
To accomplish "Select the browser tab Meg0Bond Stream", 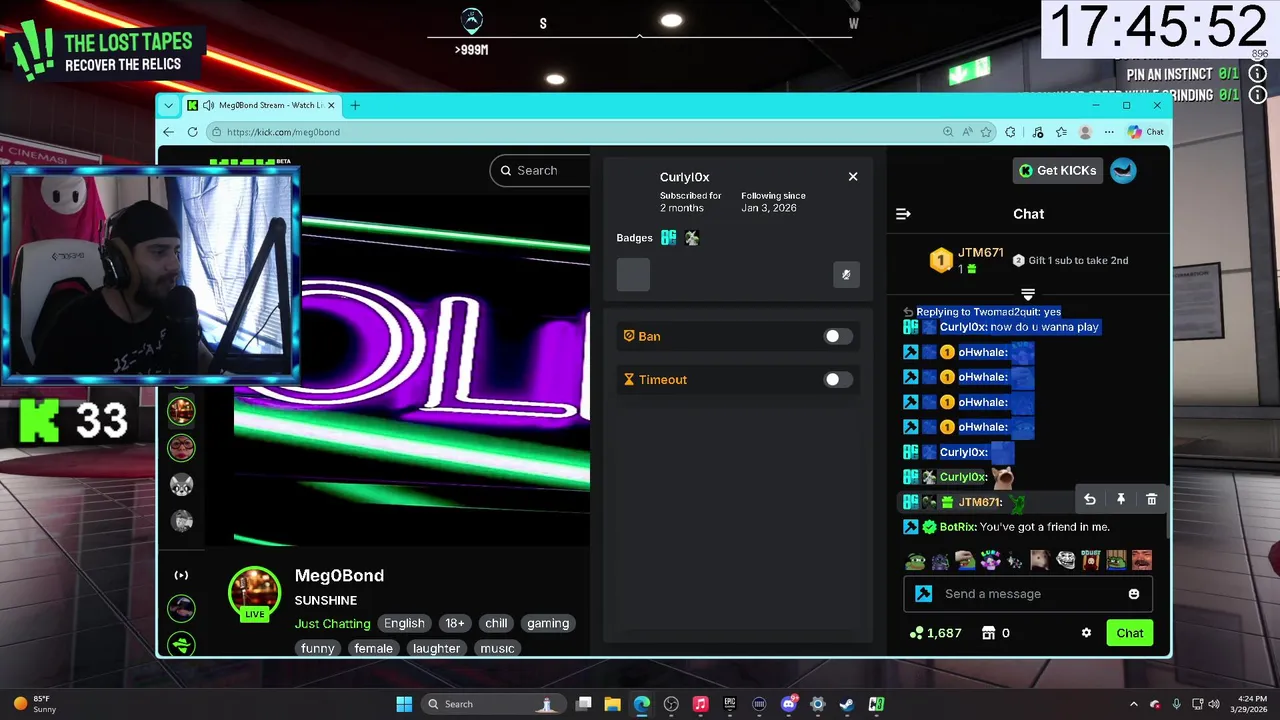I will click(x=263, y=105).
